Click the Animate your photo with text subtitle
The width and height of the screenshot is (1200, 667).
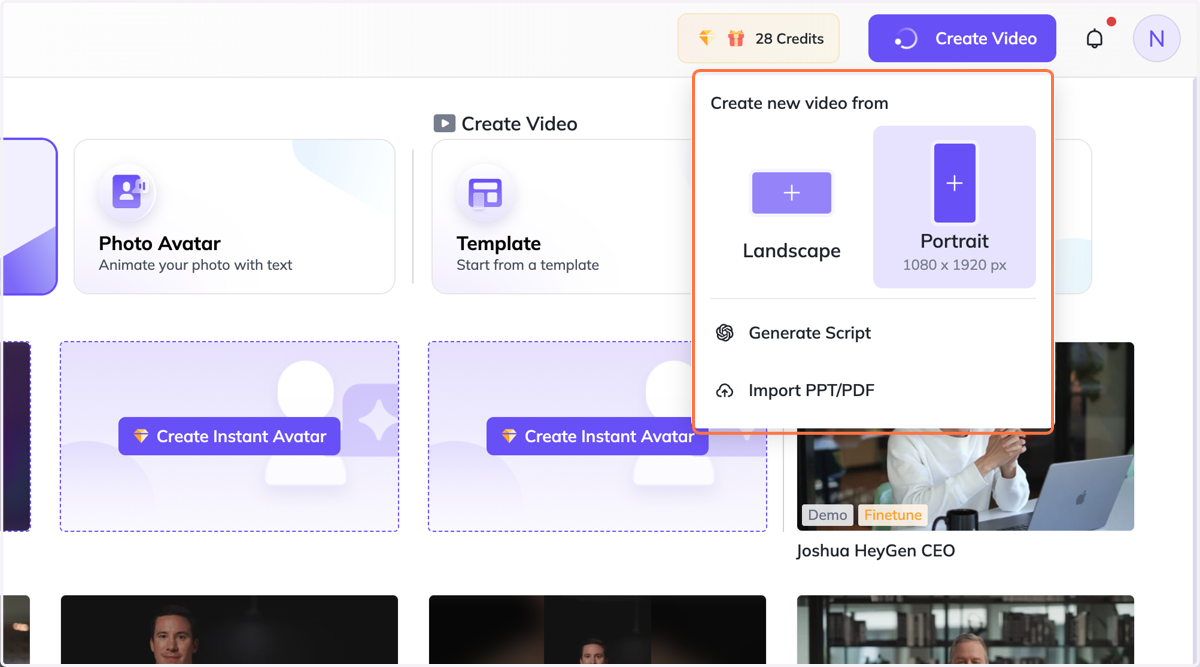point(196,265)
